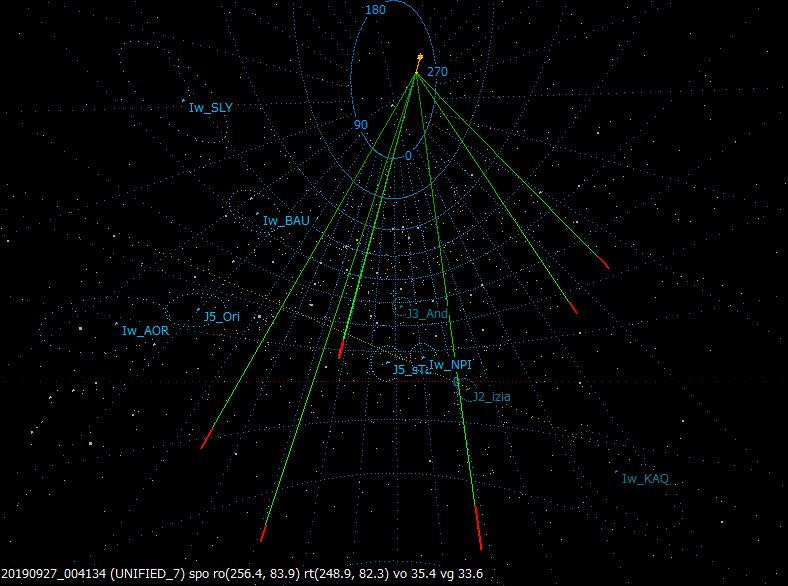Select the J5_Ori shower label
The height and width of the screenshot is (586, 788).
[x=222, y=317]
